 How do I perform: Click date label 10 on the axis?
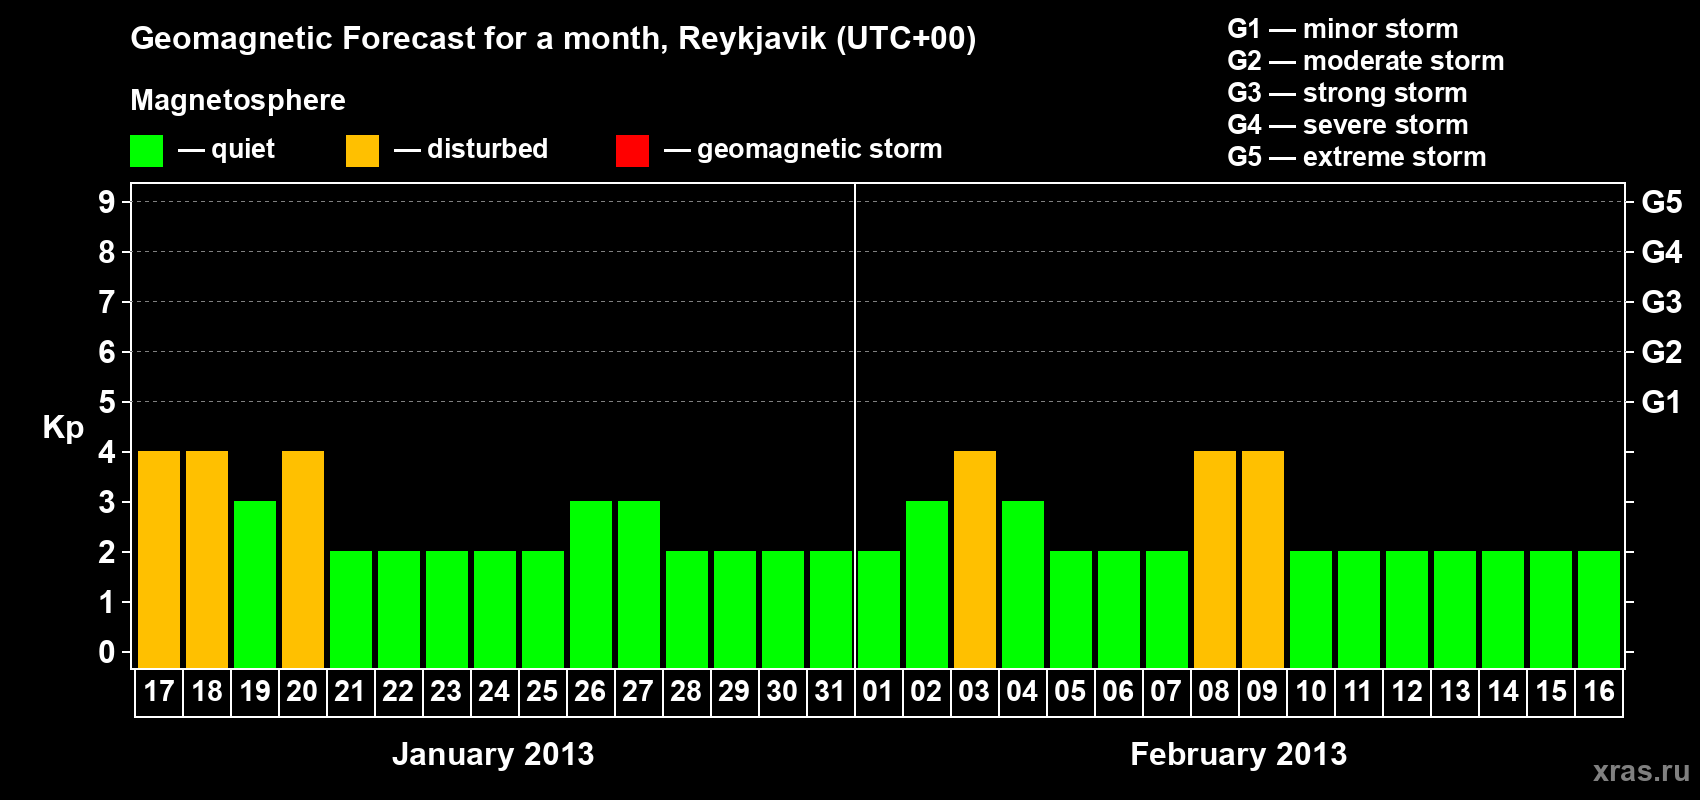(1311, 692)
